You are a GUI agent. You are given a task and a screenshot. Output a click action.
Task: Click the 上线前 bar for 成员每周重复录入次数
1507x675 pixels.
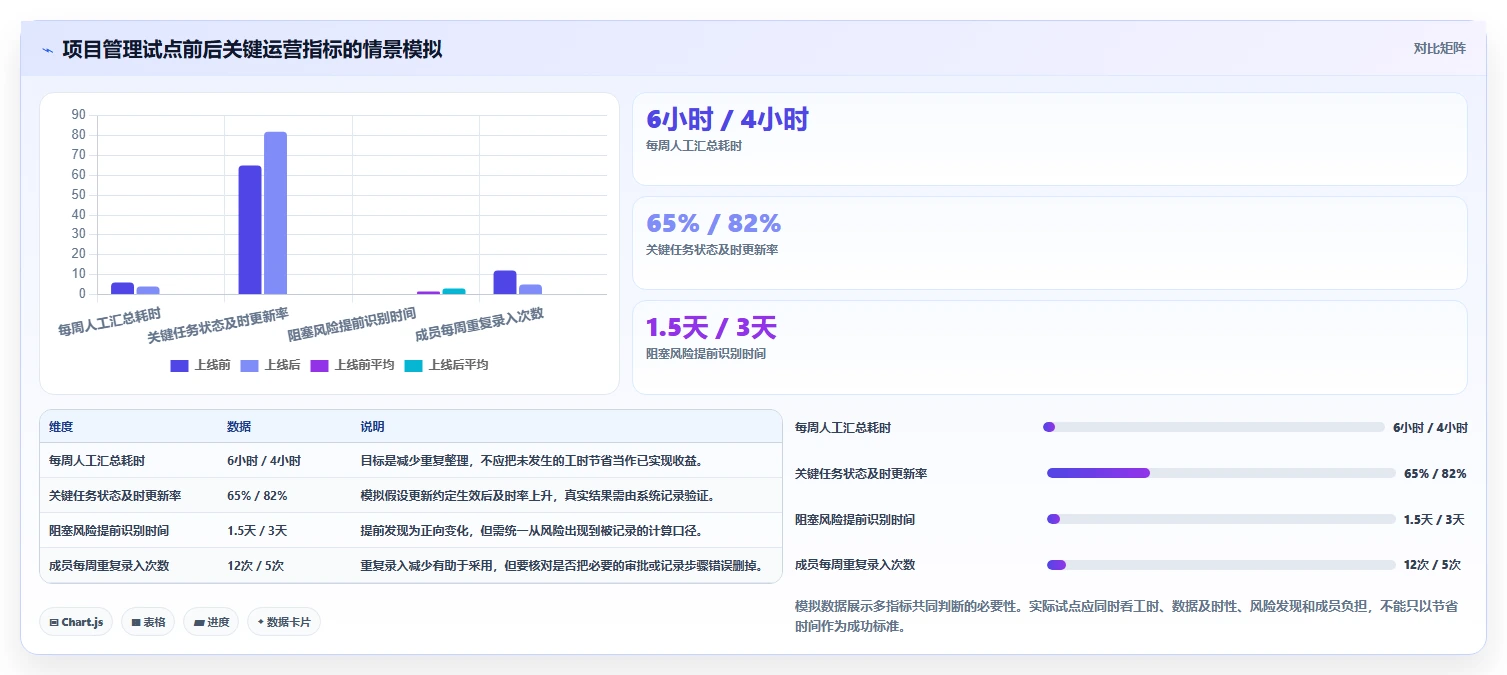pyautogui.click(x=505, y=282)
